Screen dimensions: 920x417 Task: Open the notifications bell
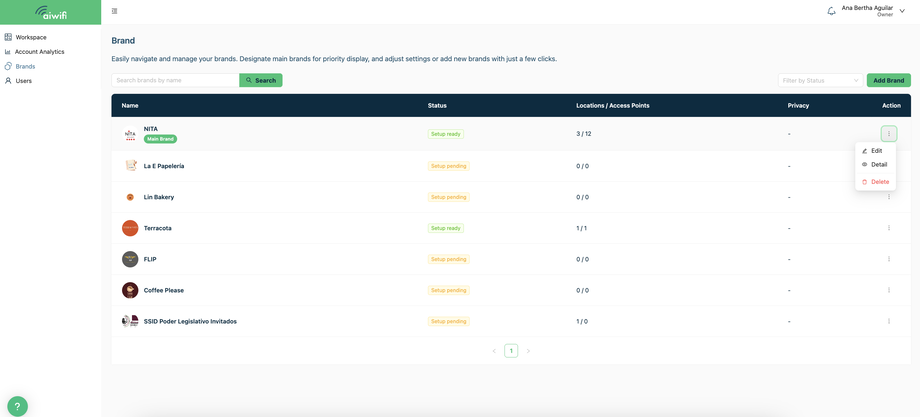tap(831, 11)
